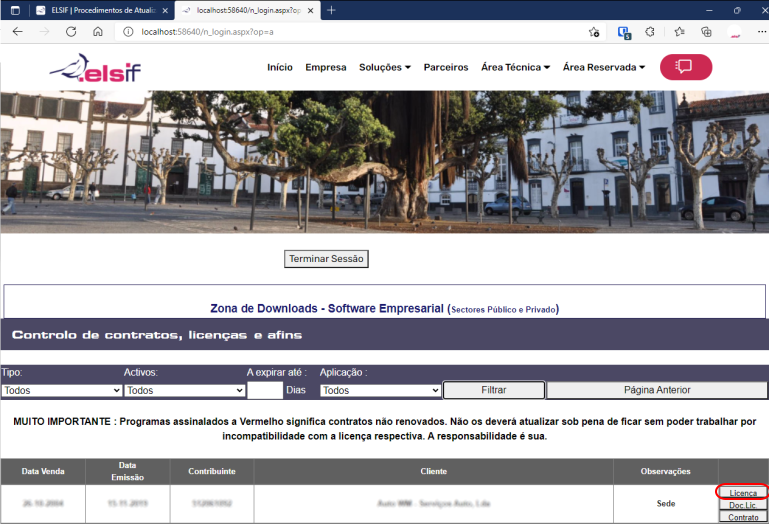This screenshot has height=524, width=769.
Task: Expand the Activos dropdown
Action: tap(184, 390)
